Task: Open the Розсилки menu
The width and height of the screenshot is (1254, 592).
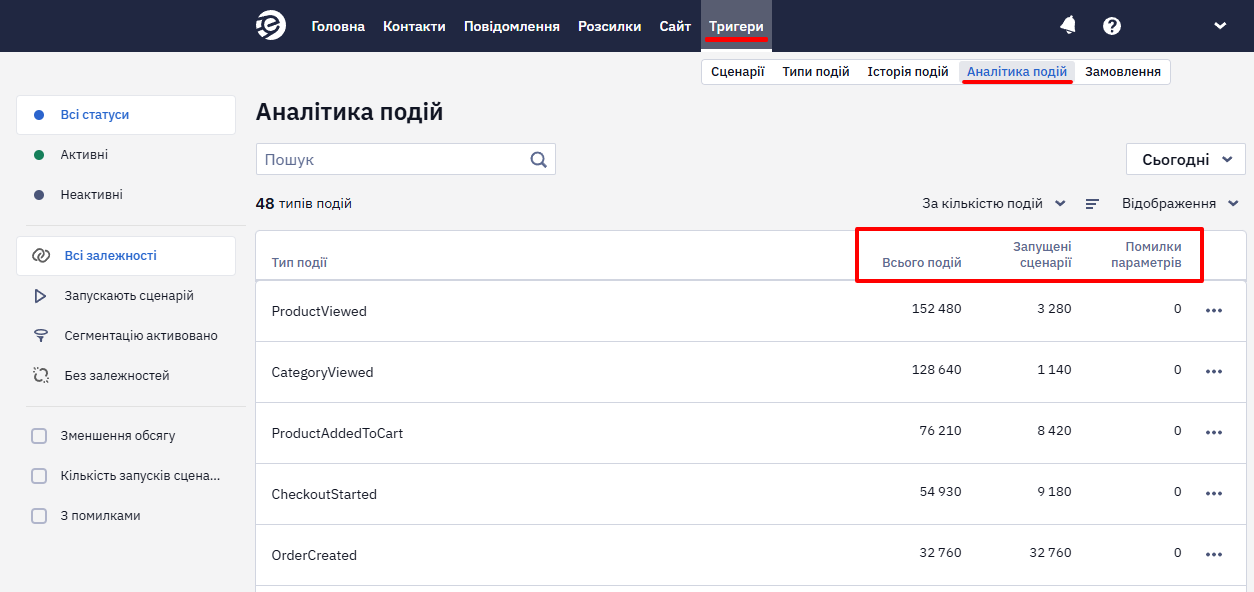Action: tap(610, 26)
